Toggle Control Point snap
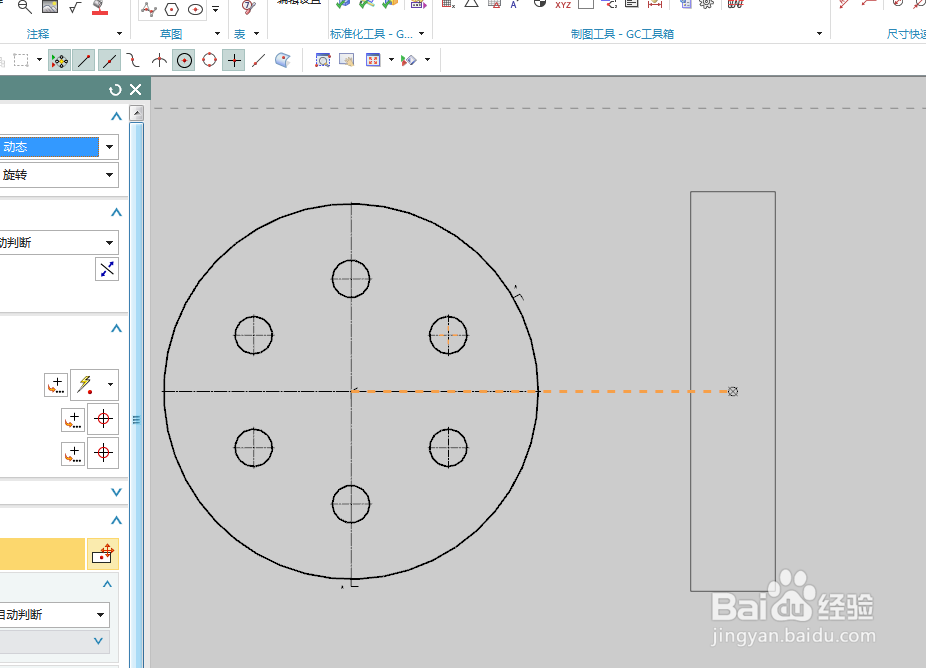Image resolution: width=926 pixels, height=668 pixels. (134, 60)
